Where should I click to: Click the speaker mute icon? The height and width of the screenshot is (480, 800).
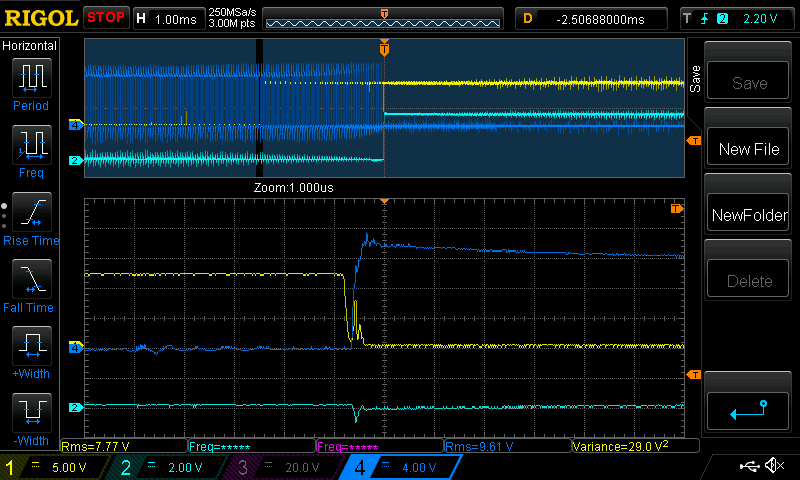[773, 466]
